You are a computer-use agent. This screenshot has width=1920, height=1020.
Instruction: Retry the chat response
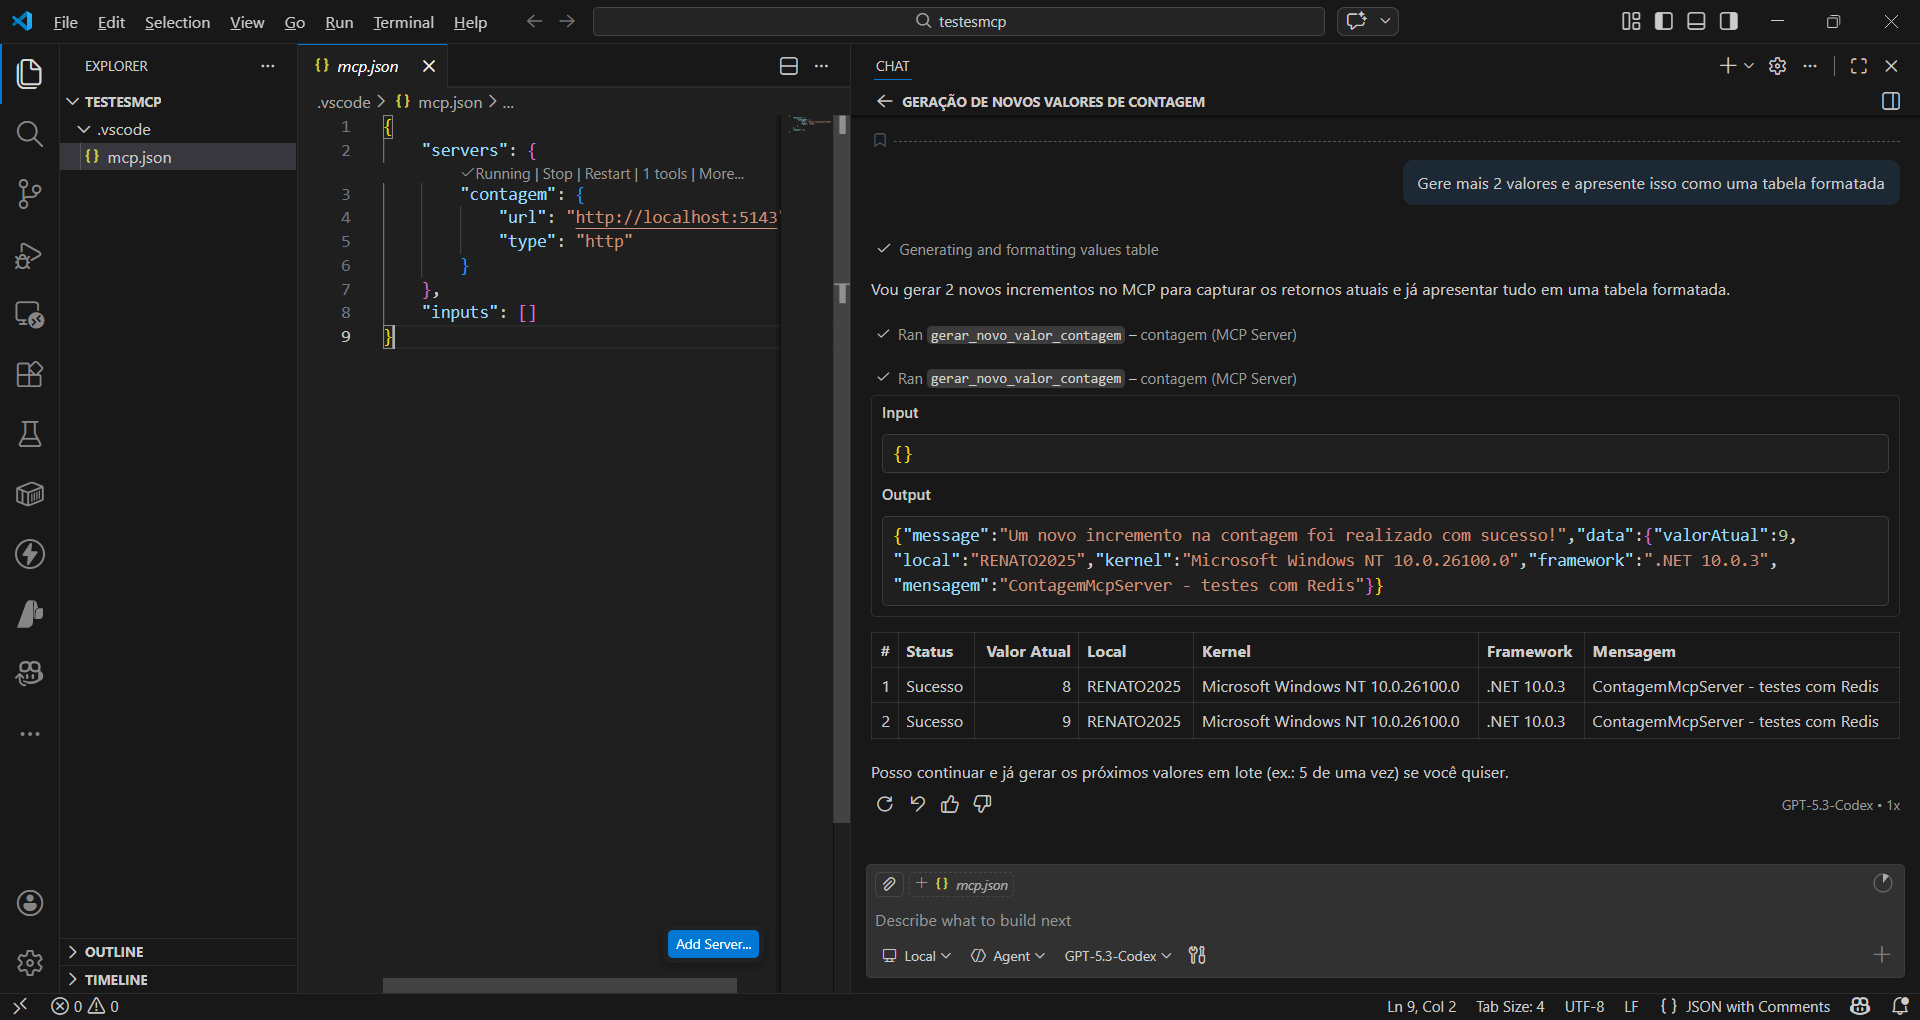pos(884,804)
